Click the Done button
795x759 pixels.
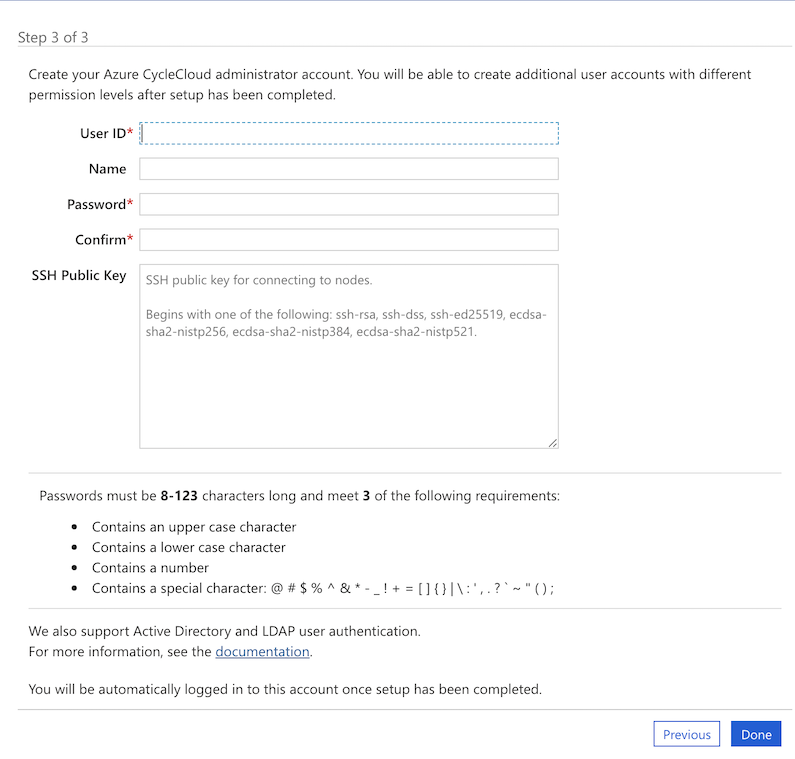(756, 734)
